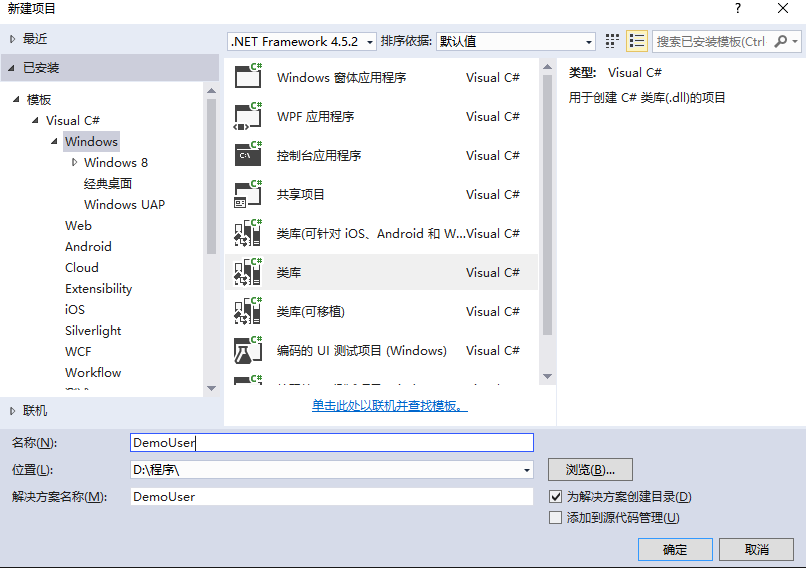Viewport: 806px width, 568px height.
Task: Select the Web category
Action: (78, 226)
